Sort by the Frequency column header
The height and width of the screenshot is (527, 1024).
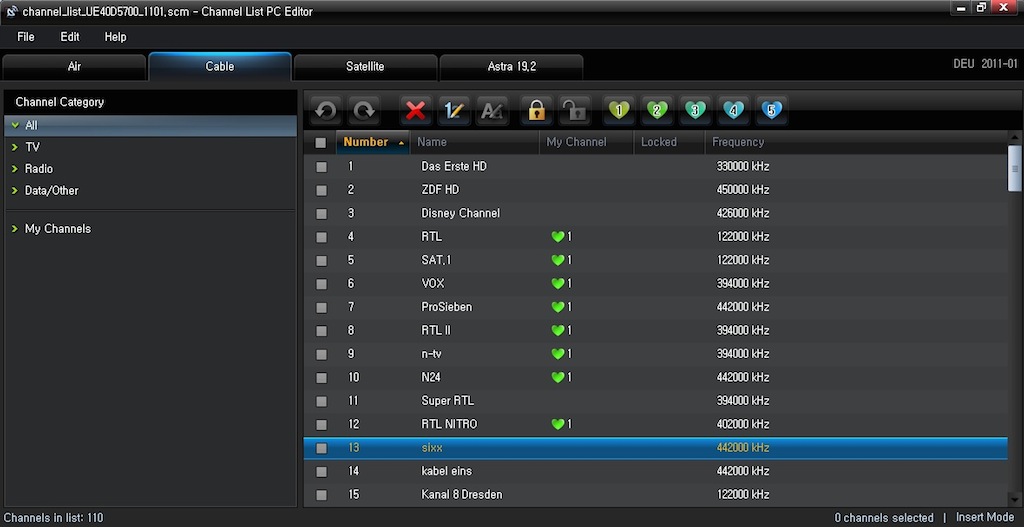(x=738, y=142)
